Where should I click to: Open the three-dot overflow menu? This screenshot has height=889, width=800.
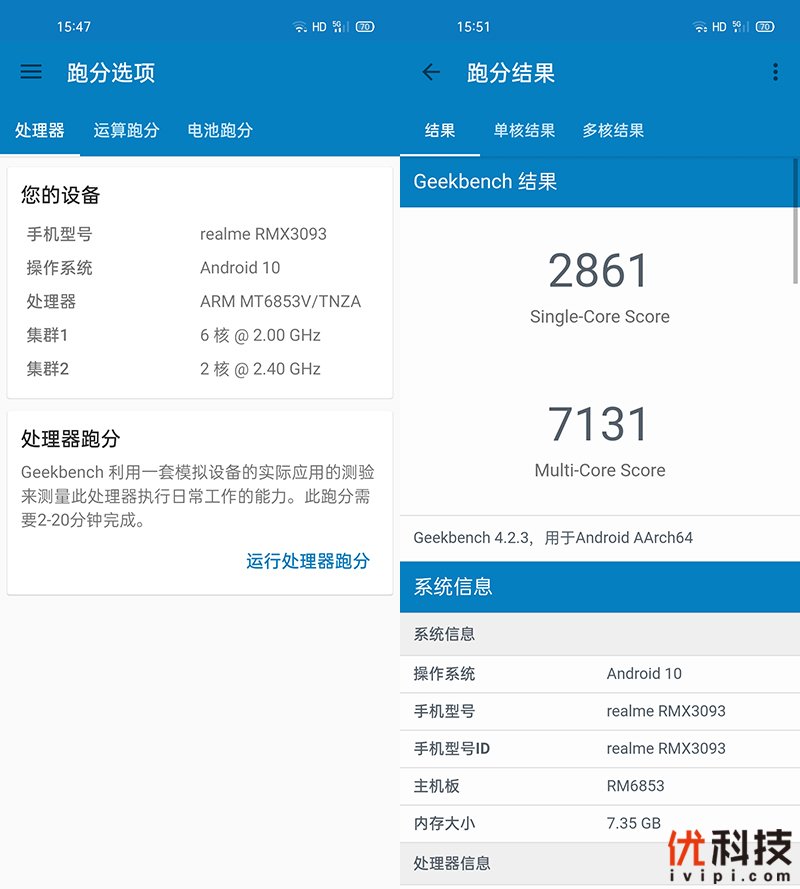point(775,72)
